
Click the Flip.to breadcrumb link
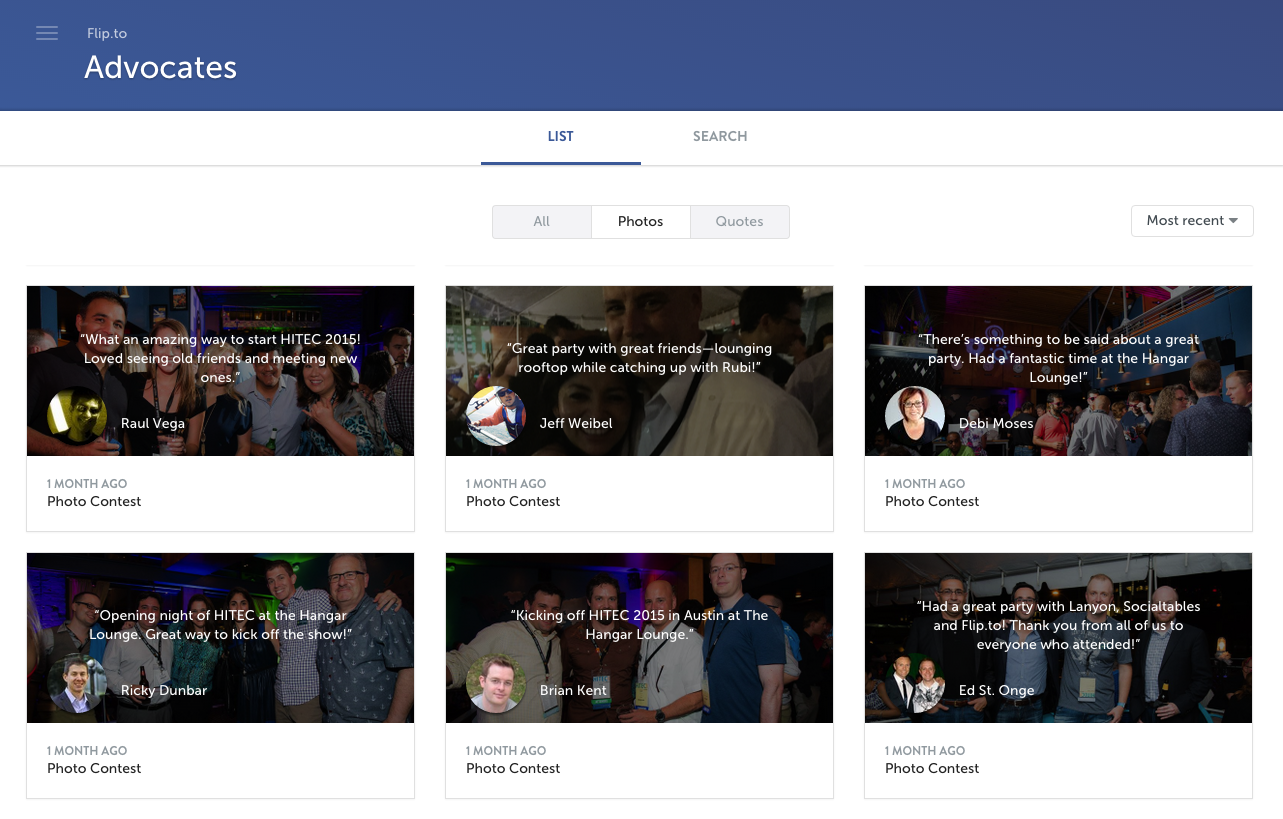point(107,34)
